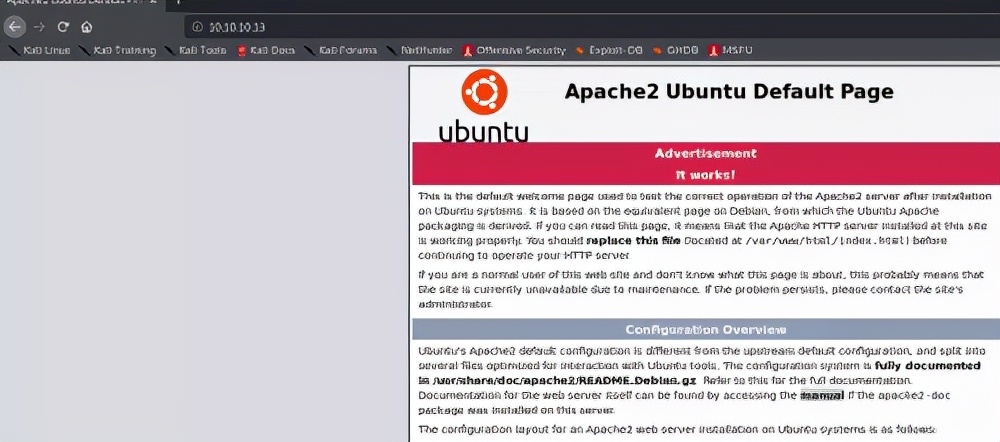
Task: Open the browser home page icon
Action: [87, 27]
